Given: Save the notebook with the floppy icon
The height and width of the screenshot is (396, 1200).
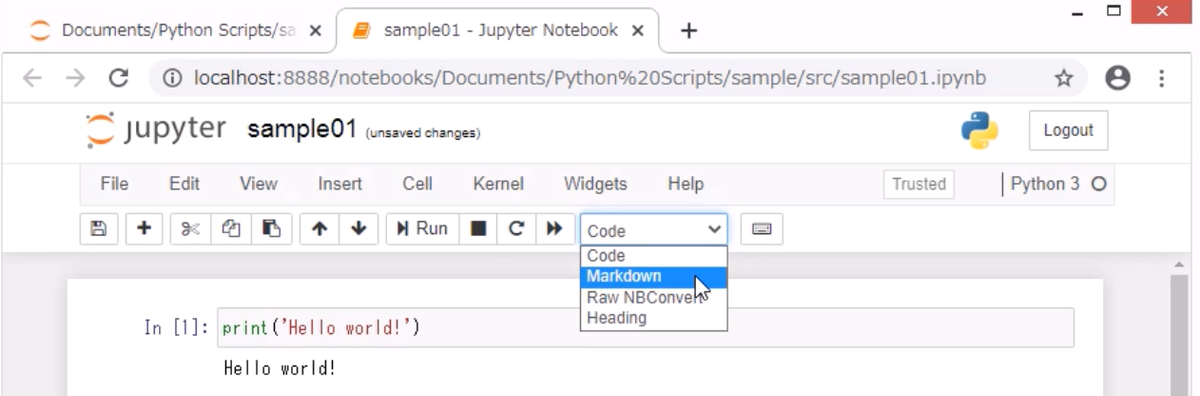Looking at the screenshot, I should [99, 229].
